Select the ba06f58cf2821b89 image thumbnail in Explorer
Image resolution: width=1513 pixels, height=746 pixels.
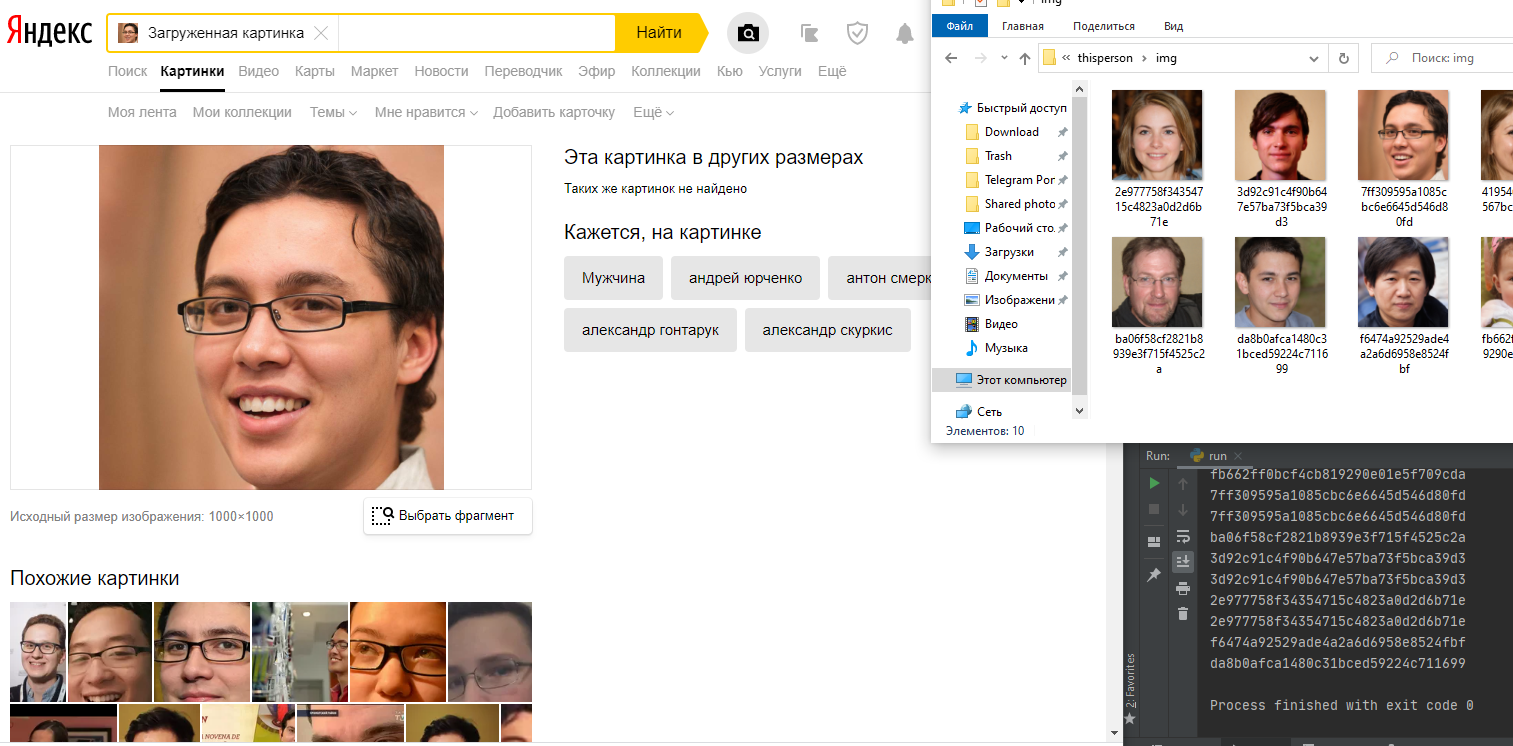click(x=1159, y=282)
